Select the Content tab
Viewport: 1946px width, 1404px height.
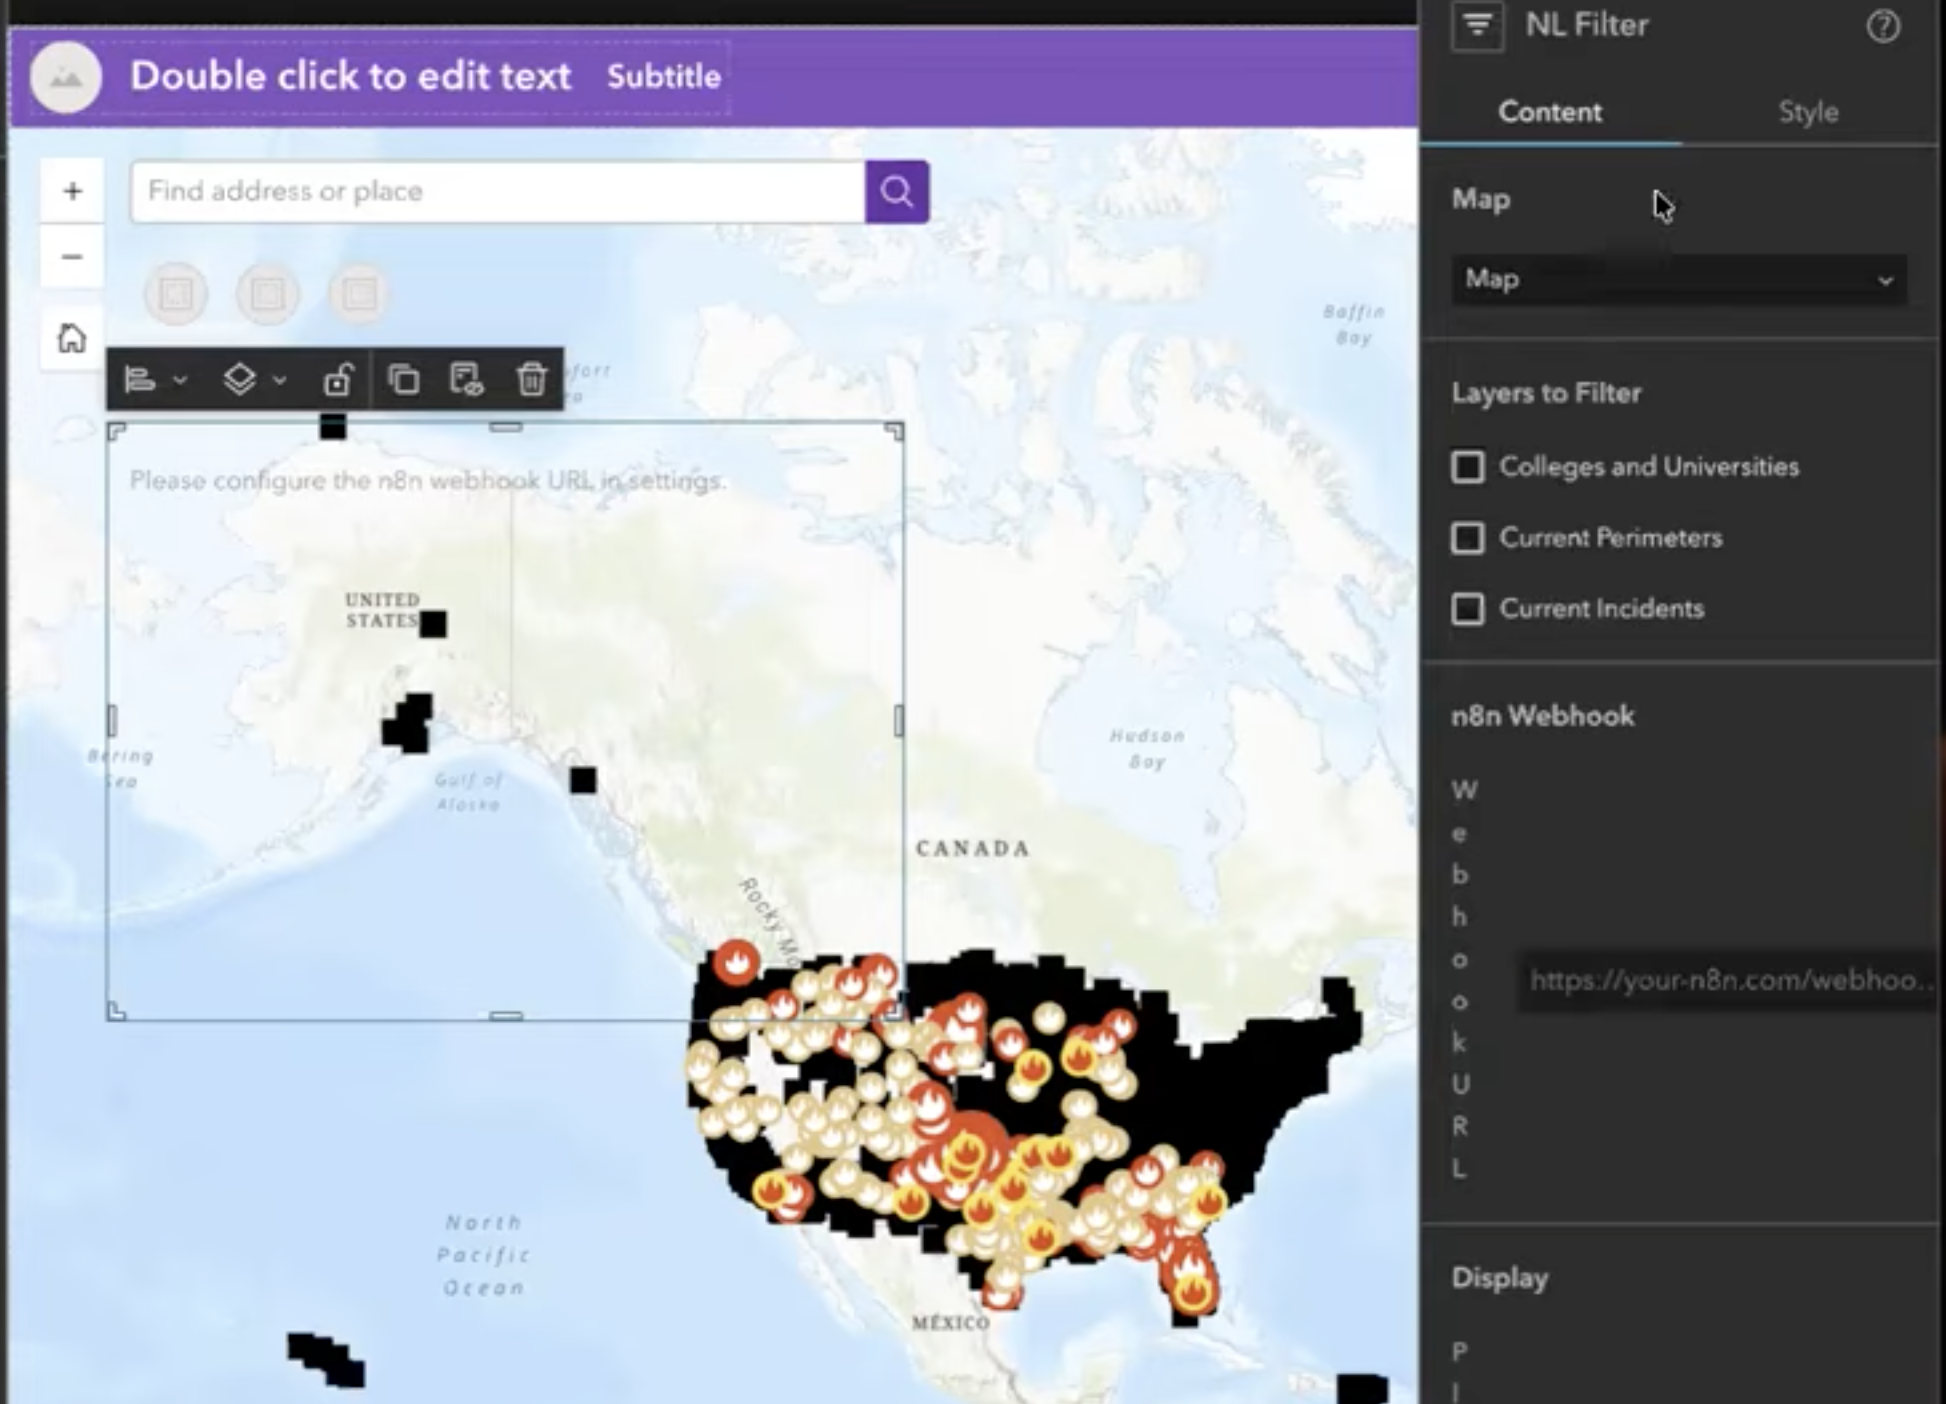[1549, 112]
